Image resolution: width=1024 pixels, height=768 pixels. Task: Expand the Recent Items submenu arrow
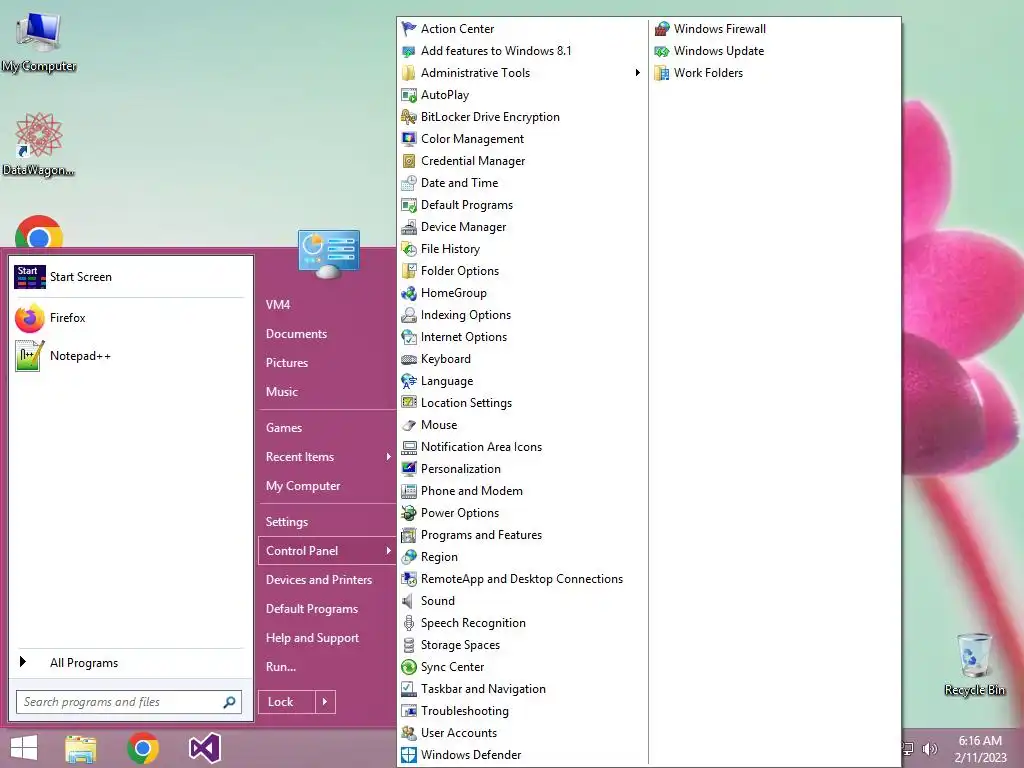click(389, 456)
